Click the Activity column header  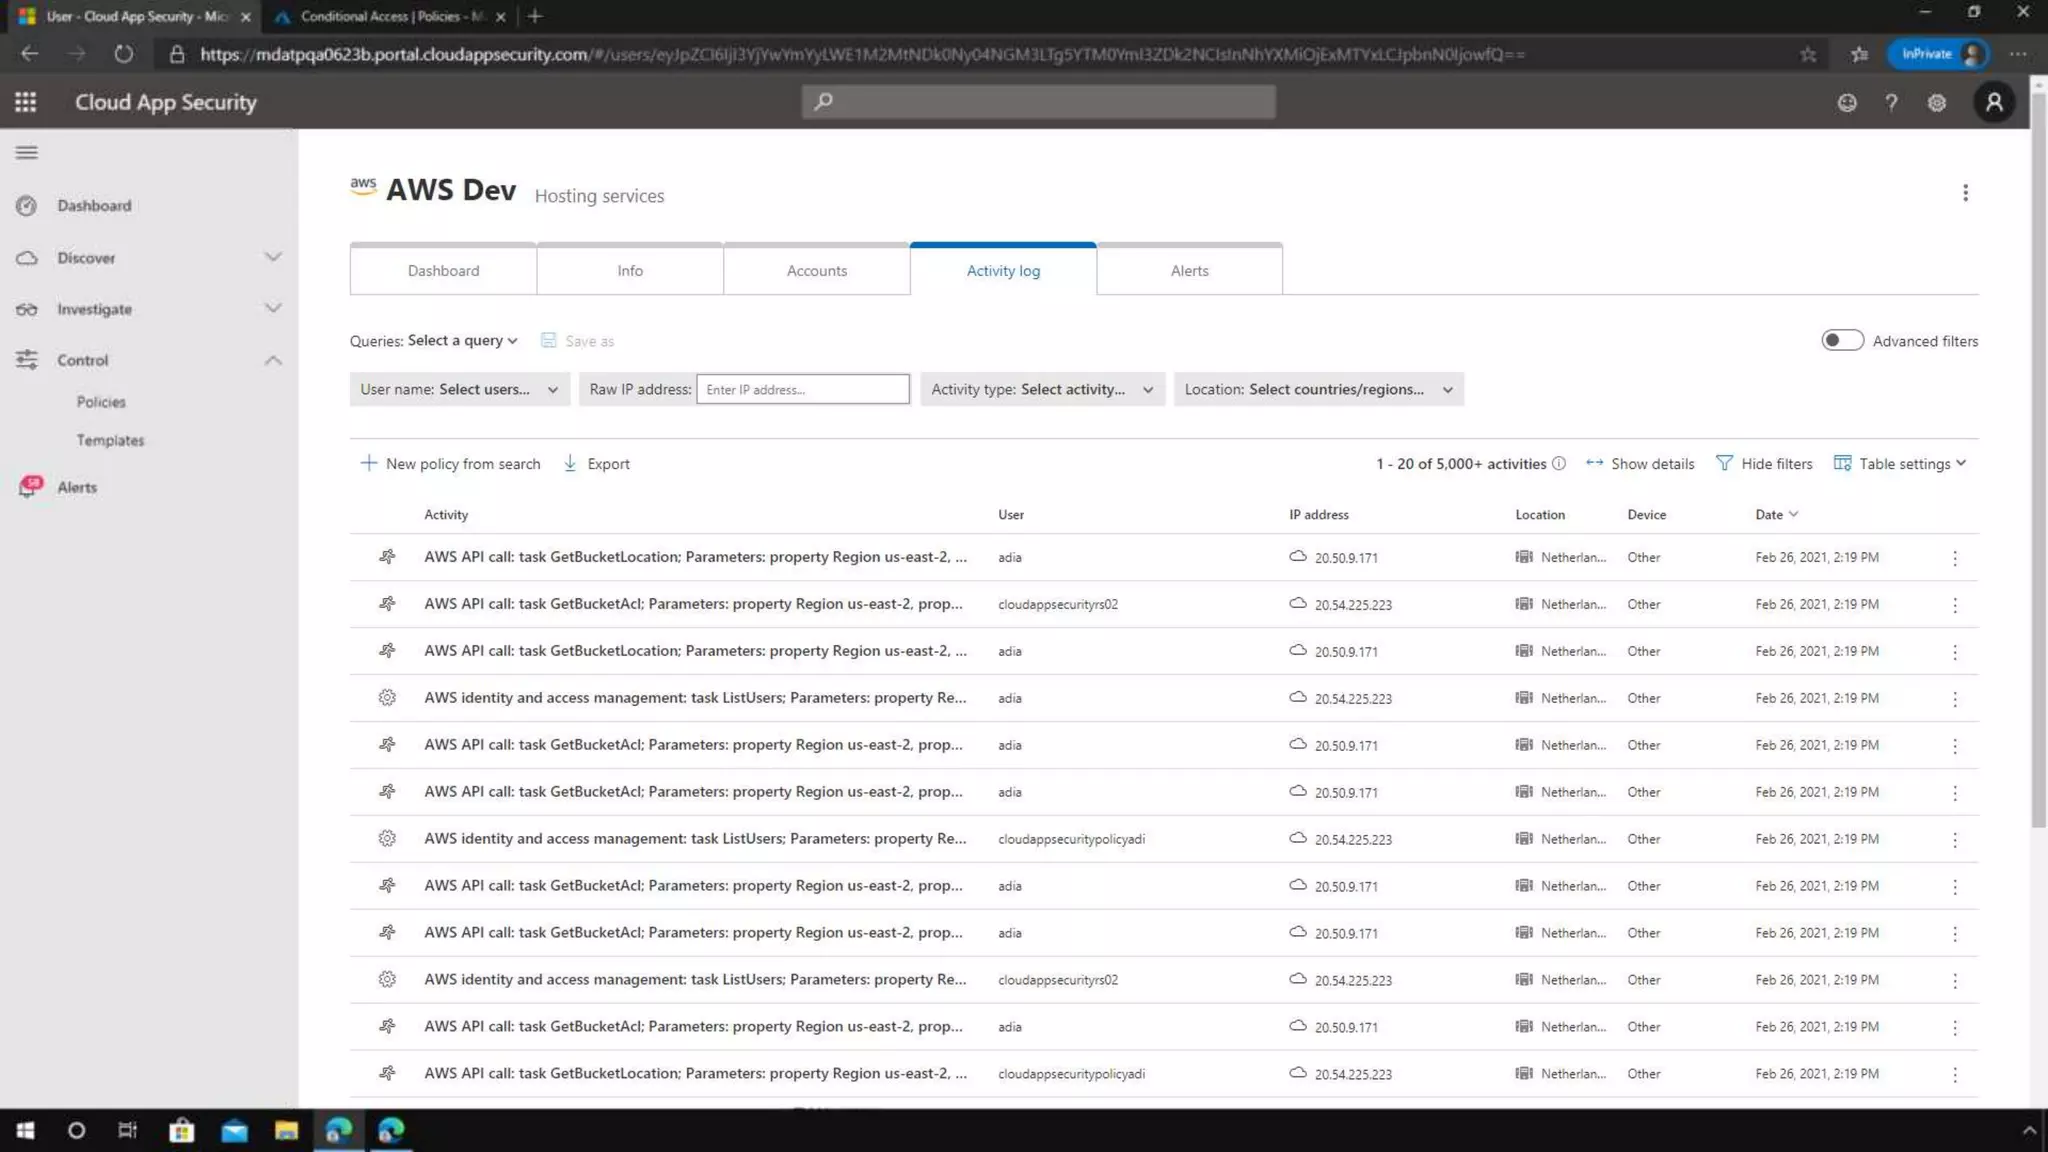[x=446, y=514]
